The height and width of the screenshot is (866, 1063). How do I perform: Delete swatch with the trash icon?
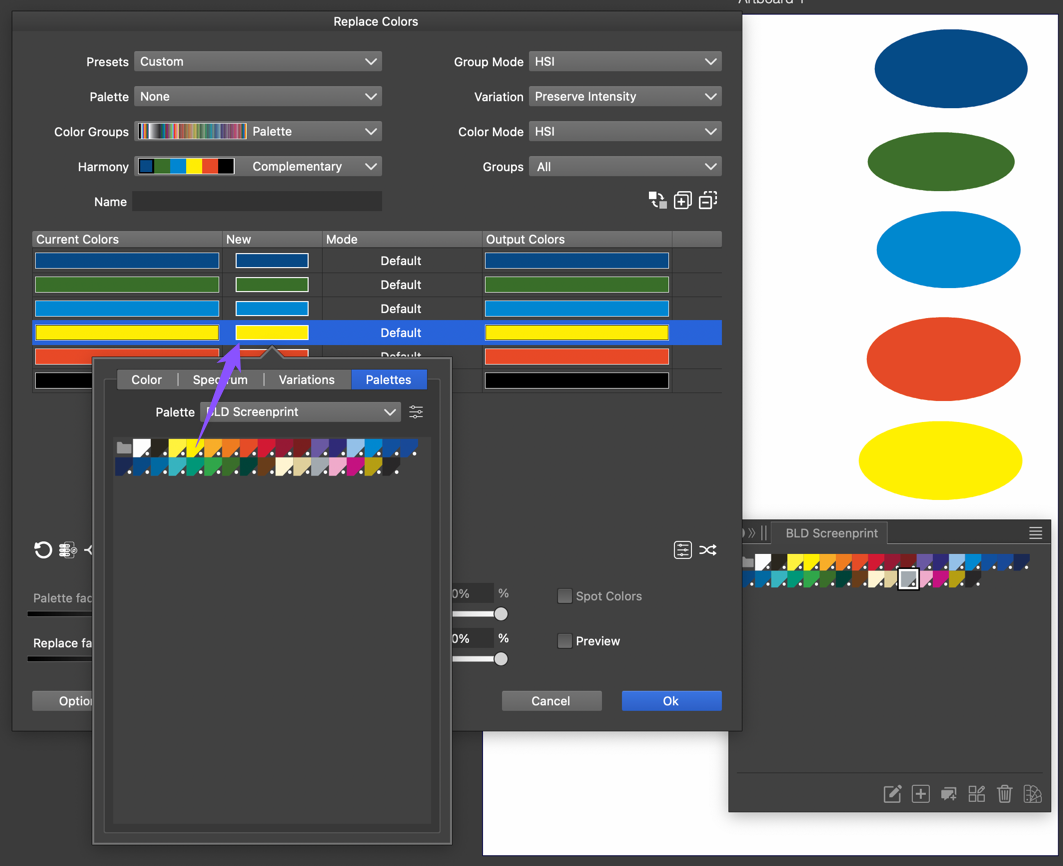(x=1005, y=794)
